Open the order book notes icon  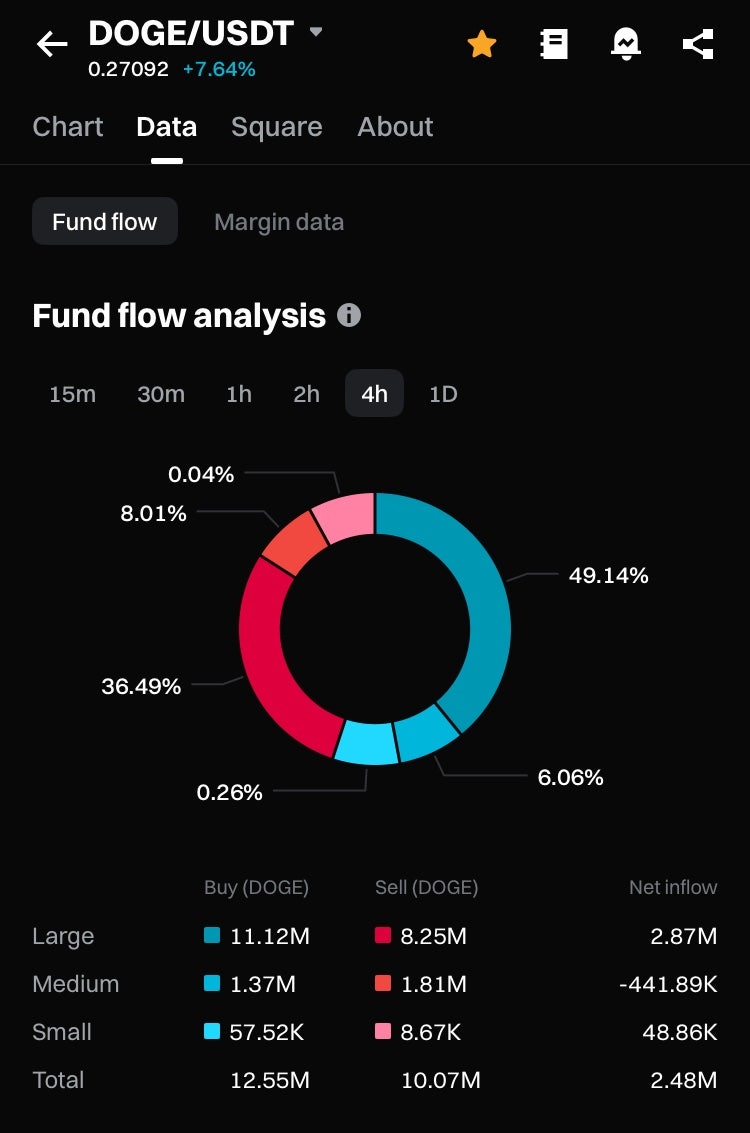(x=554, y=43)
